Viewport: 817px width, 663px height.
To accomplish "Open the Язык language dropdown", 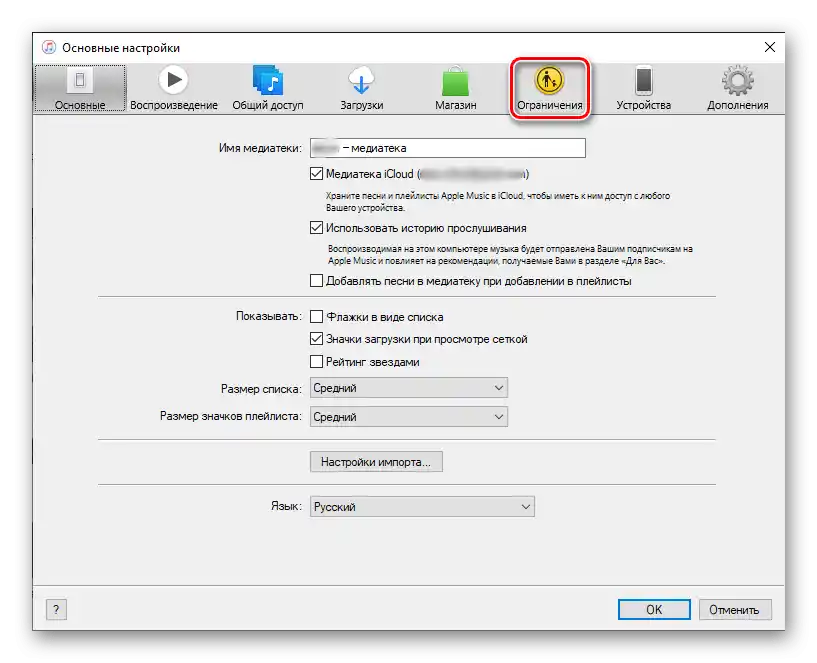I will tap(422, 507).
